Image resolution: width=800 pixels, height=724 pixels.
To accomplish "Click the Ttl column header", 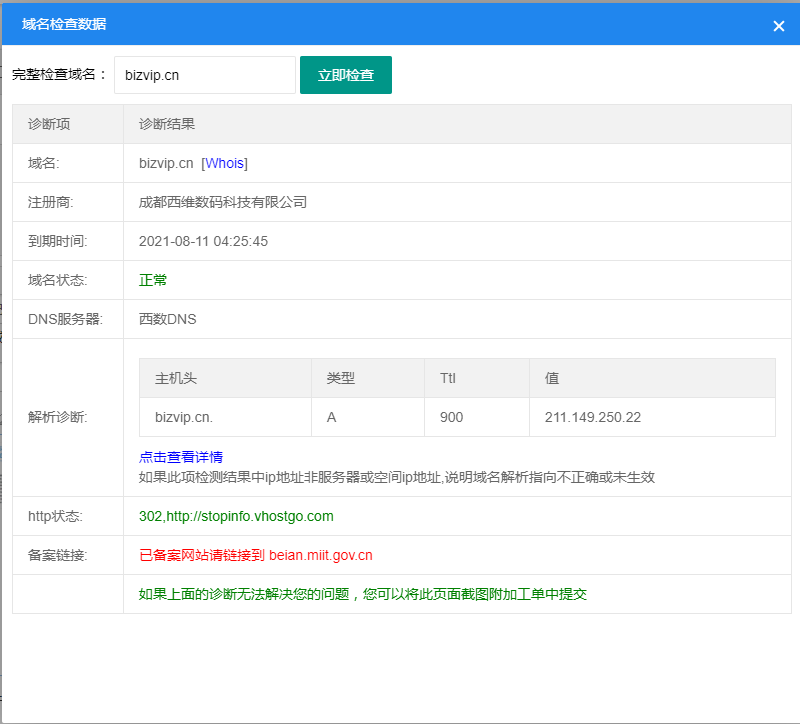I will (x=448, y=379).
